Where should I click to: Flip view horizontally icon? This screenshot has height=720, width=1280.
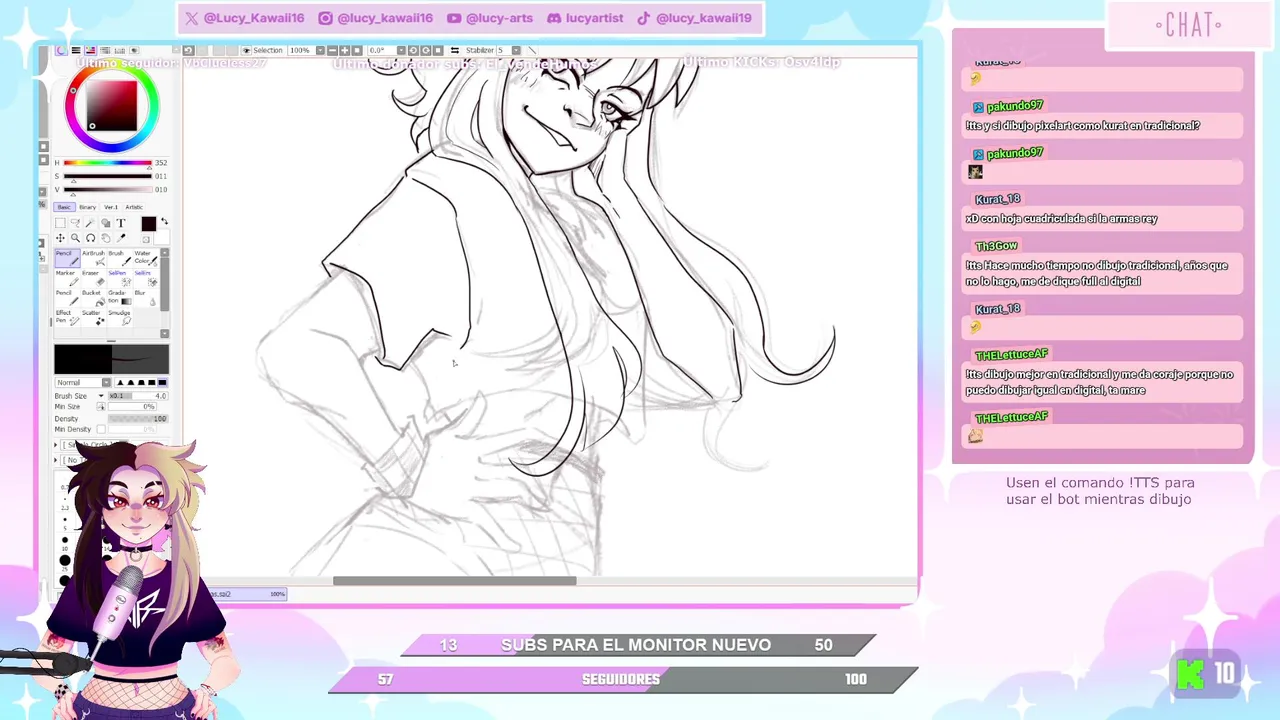click(455, 50)
